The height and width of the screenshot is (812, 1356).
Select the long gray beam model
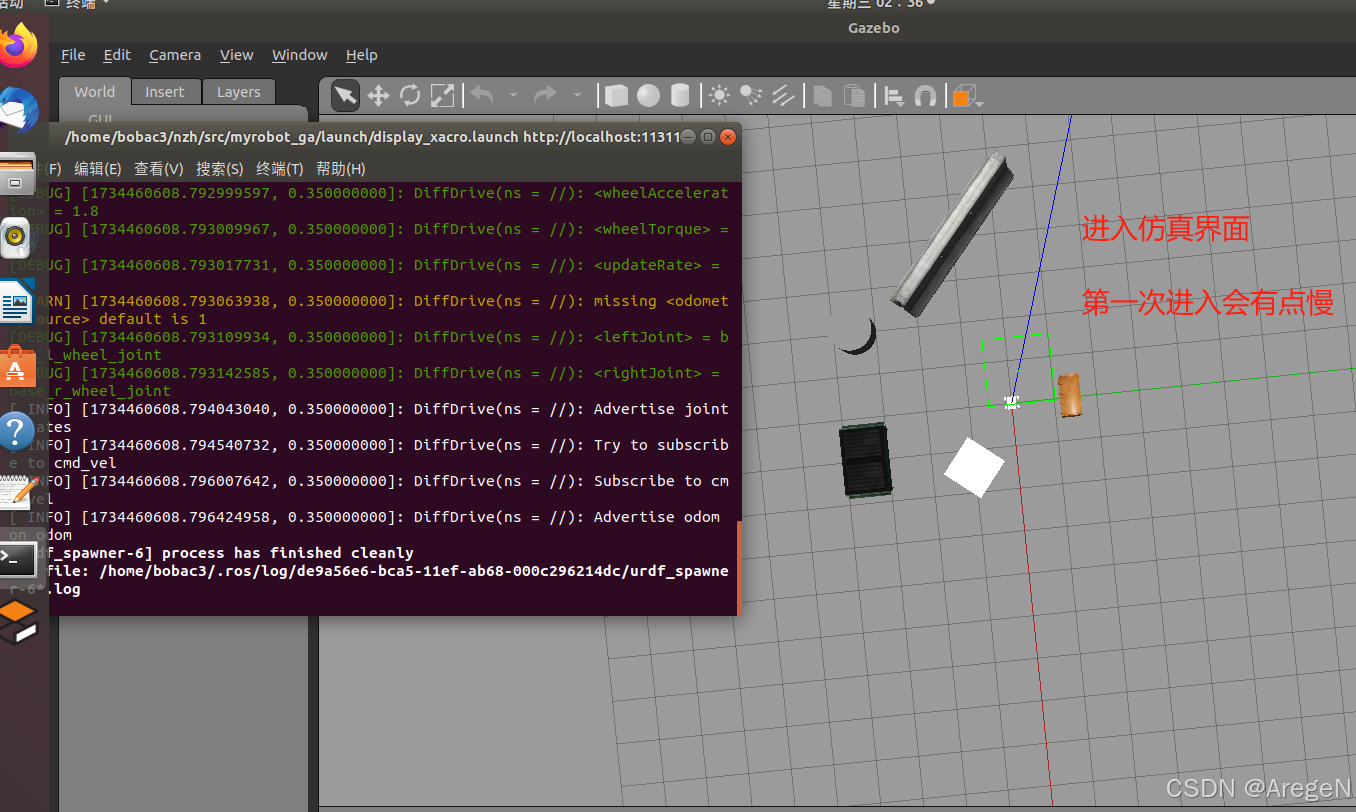point(950,236)
